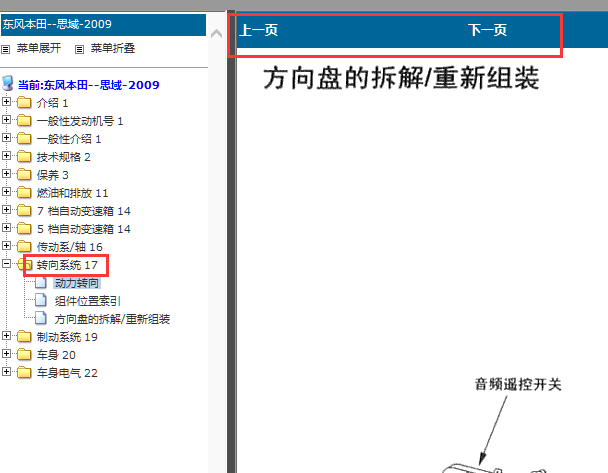Click folder icon for 燃油和排放 11
The height and width of the screenshot is (473, 608).
pyautogui.click(x=24, y=193)
